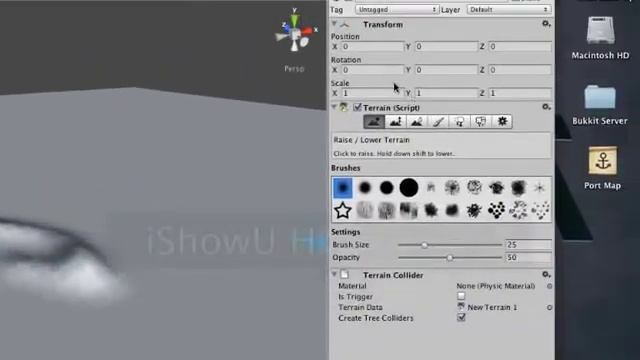Open the Material object picker circle

(549, 286)
